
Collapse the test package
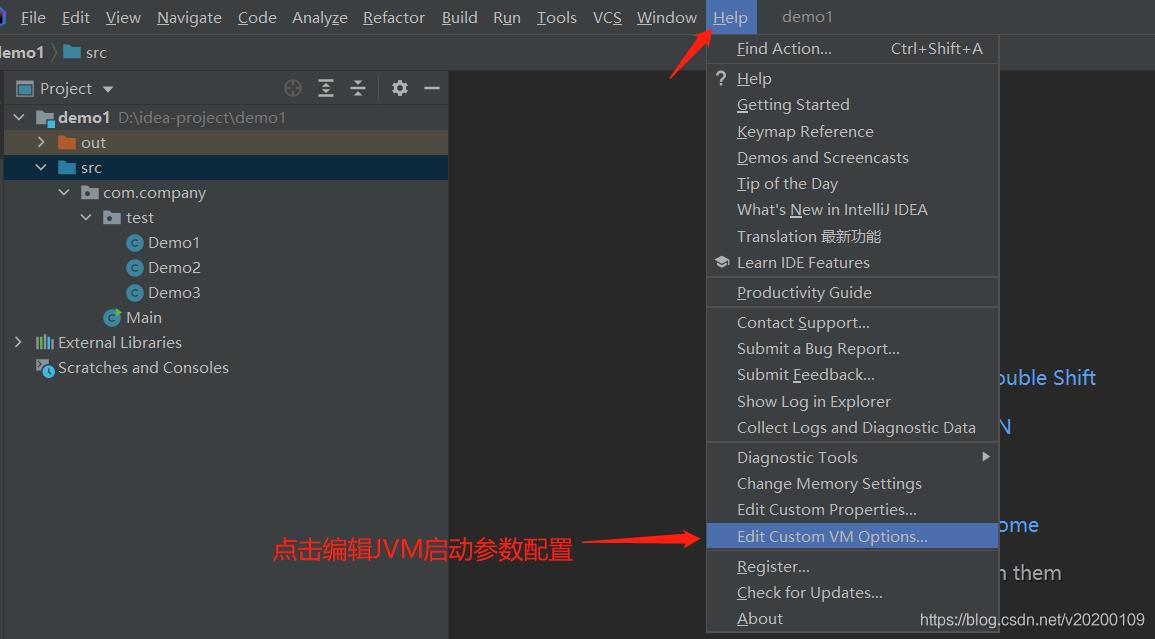pyautogui.click(x=86, y=217)
